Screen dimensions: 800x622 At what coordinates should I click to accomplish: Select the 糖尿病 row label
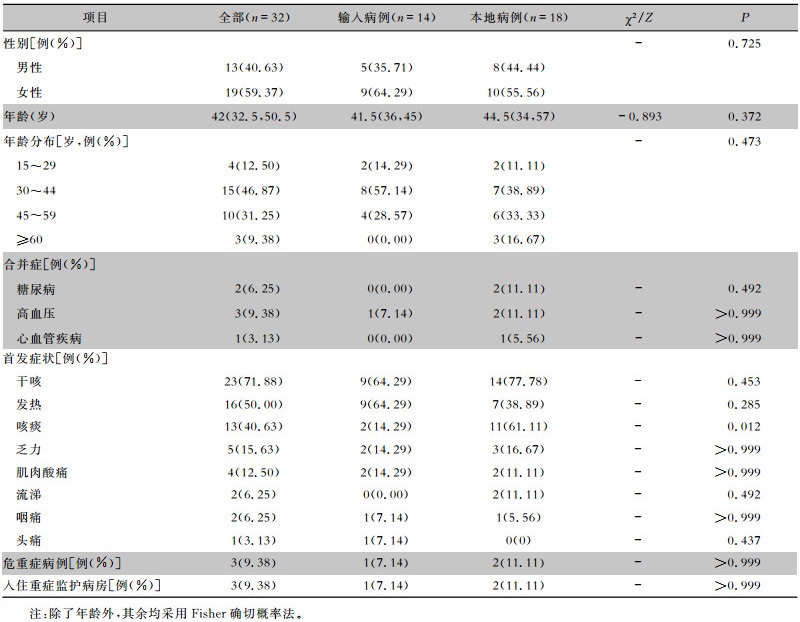point(36,289)
